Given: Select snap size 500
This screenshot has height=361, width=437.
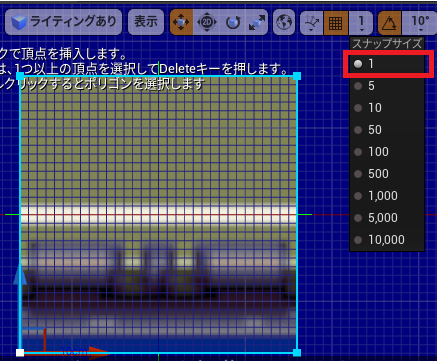Looking at the screenshot, I should pyautogui.click(x=387, y=174).
